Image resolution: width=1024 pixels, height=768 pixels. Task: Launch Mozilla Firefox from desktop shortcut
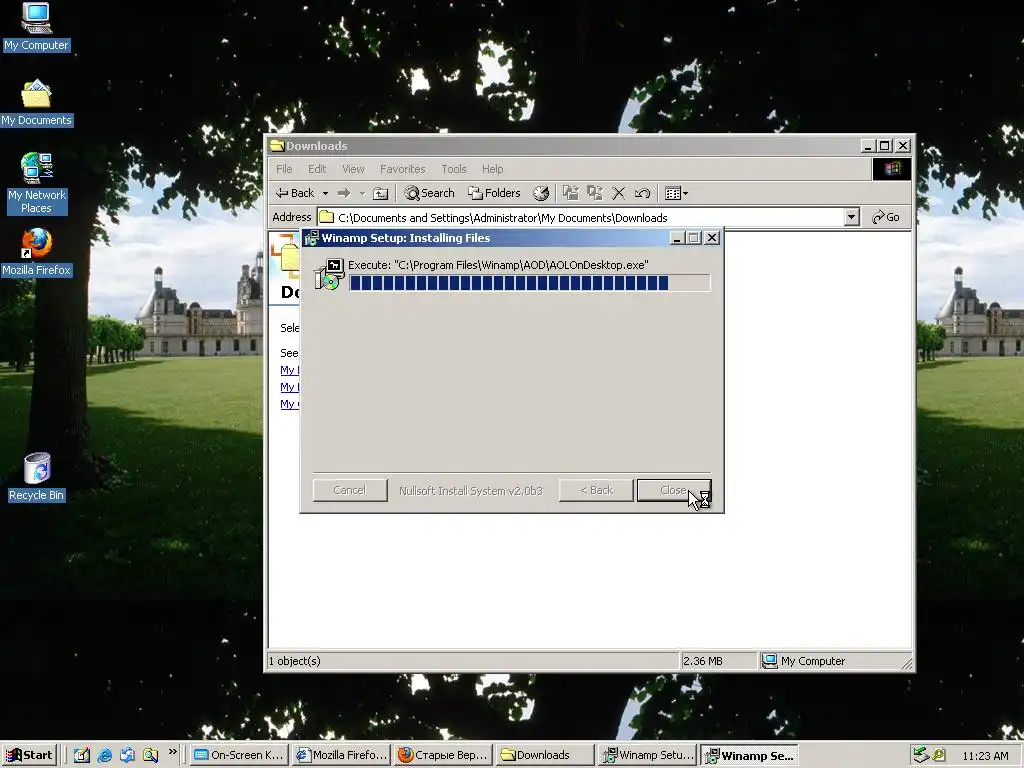click(x=36, y=253)
